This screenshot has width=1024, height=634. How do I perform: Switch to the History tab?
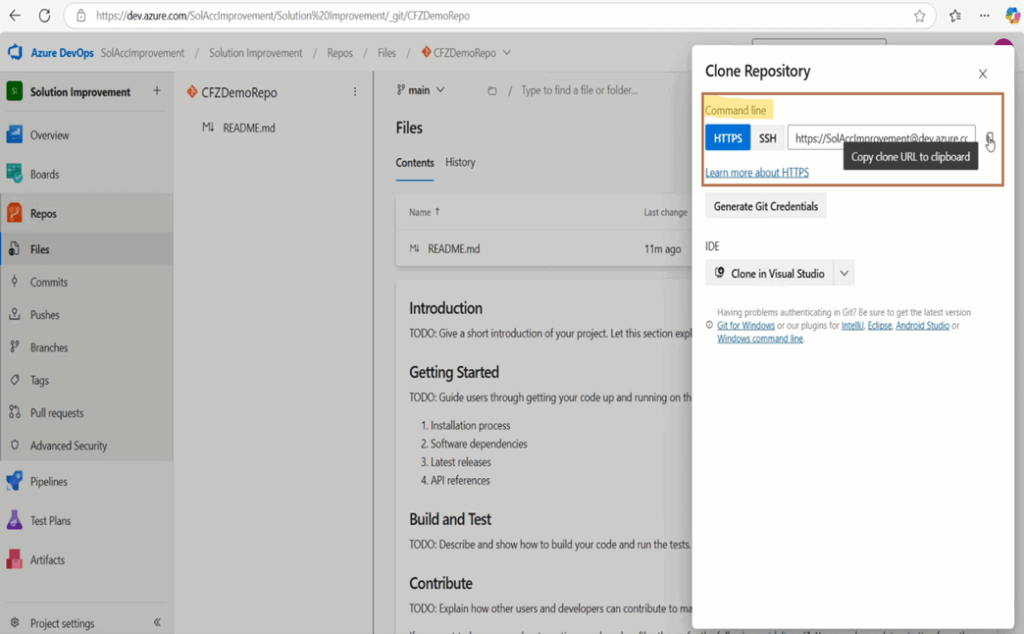point(460,162)
